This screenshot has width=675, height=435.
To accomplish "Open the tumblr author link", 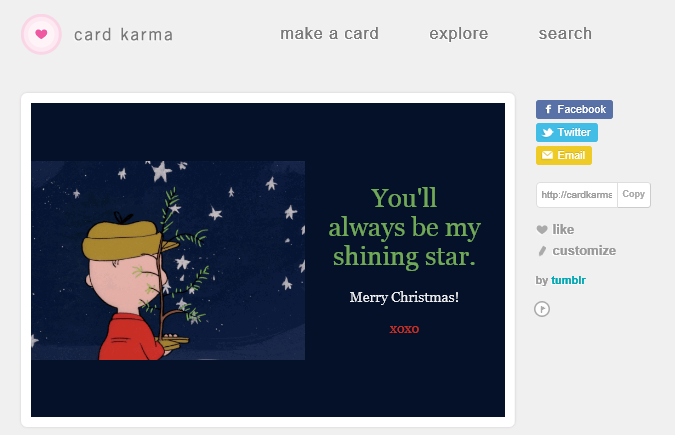I will [x=568, y=280].
